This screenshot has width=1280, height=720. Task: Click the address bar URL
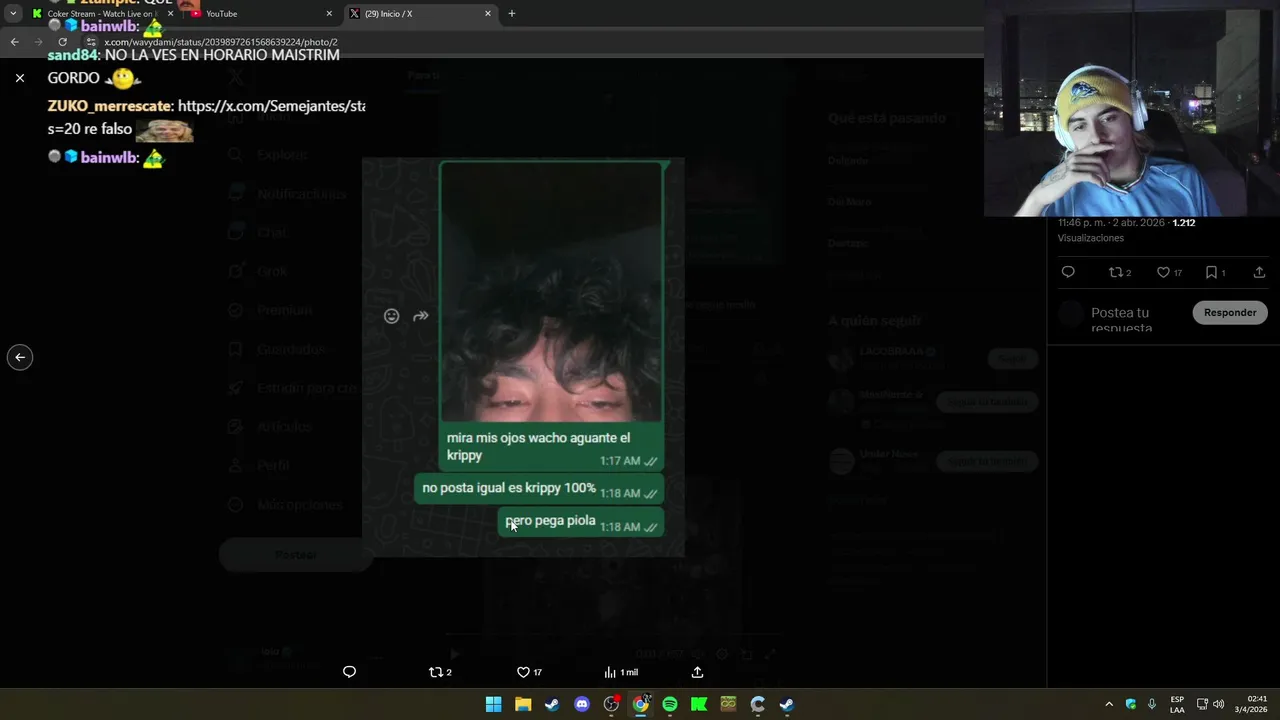click(221, 42)
